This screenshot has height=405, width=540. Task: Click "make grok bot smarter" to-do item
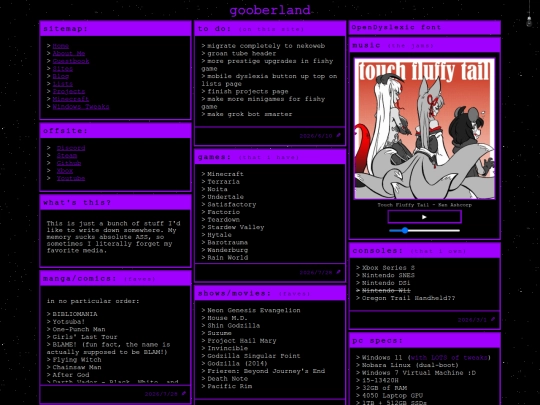249,114
